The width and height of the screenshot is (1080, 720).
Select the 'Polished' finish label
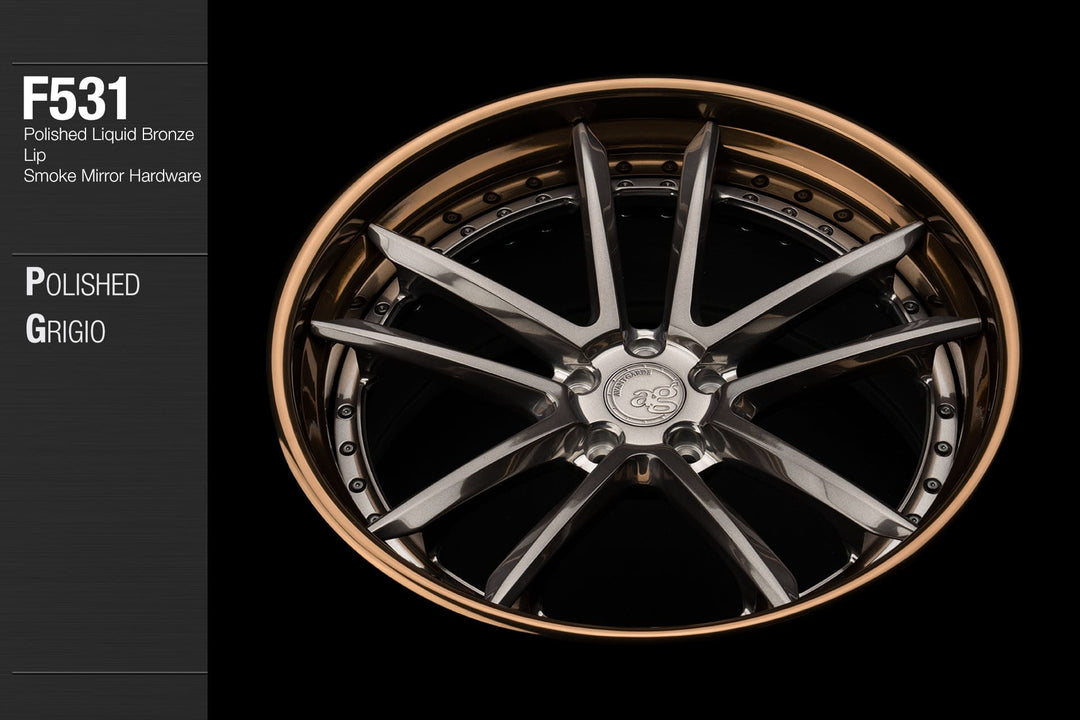(x=82, y=284)
